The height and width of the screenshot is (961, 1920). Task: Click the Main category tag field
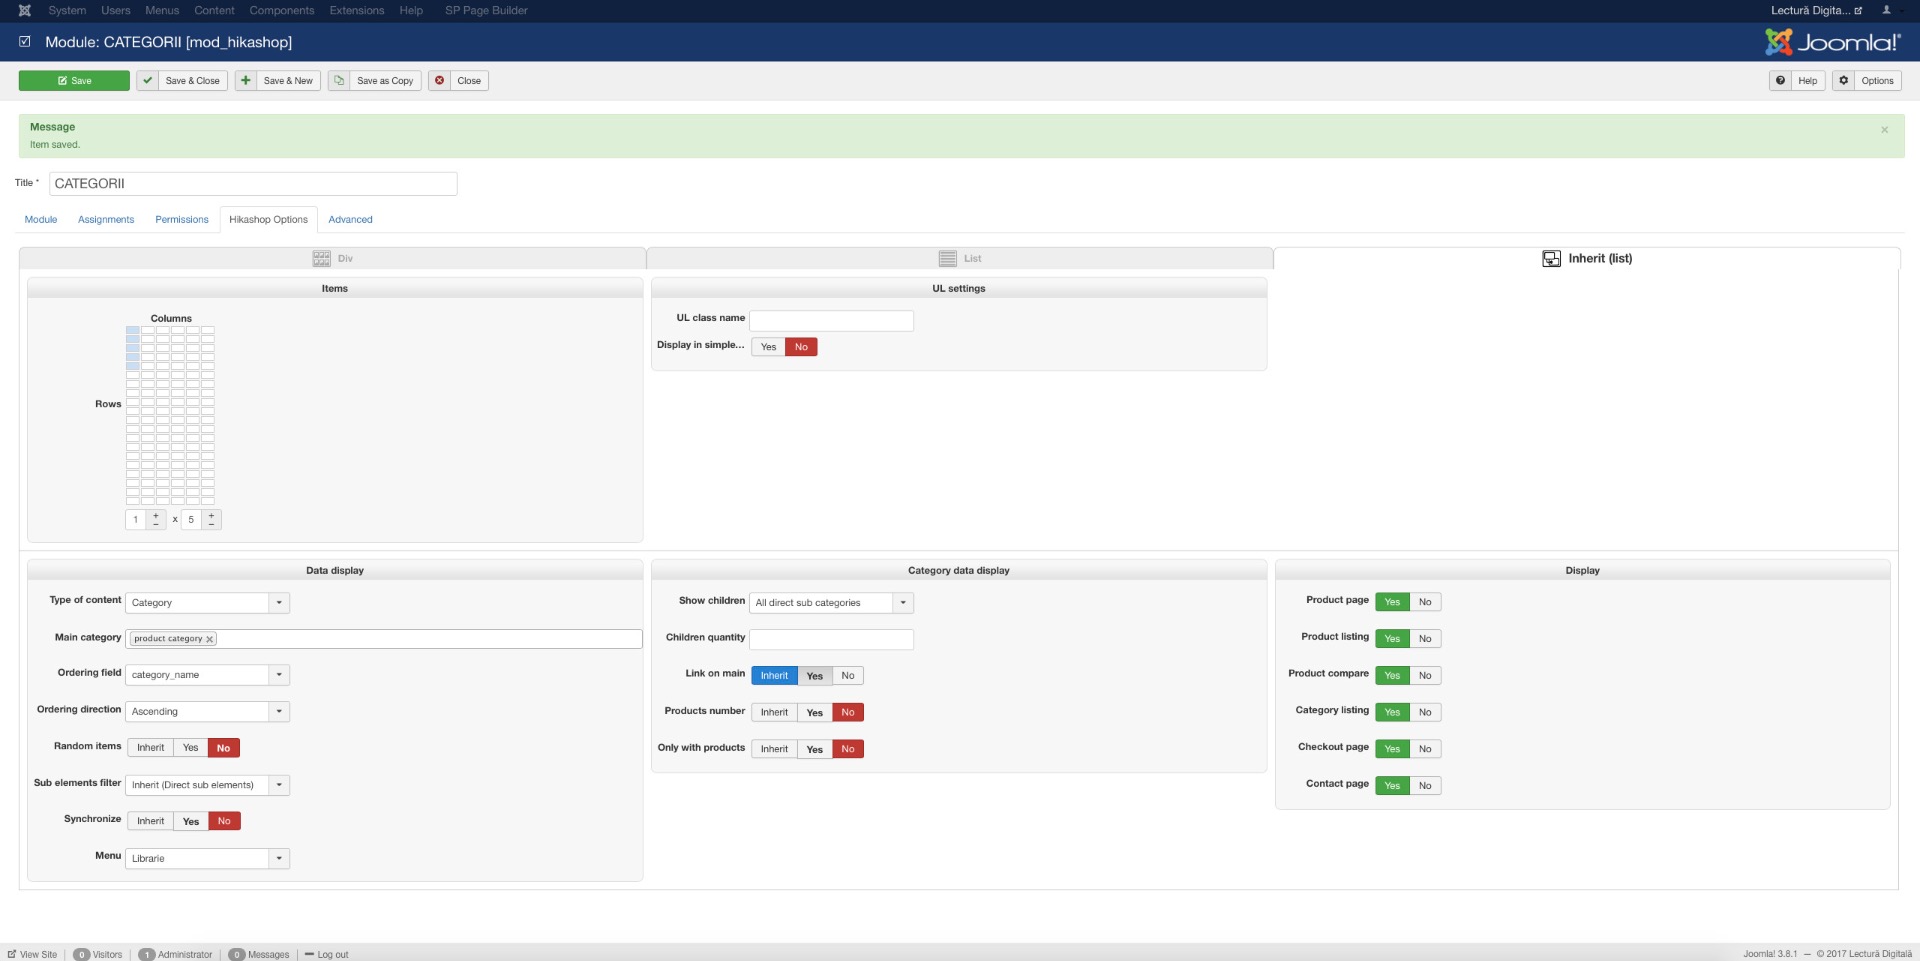pyautogui.click(x=384, y=639)
